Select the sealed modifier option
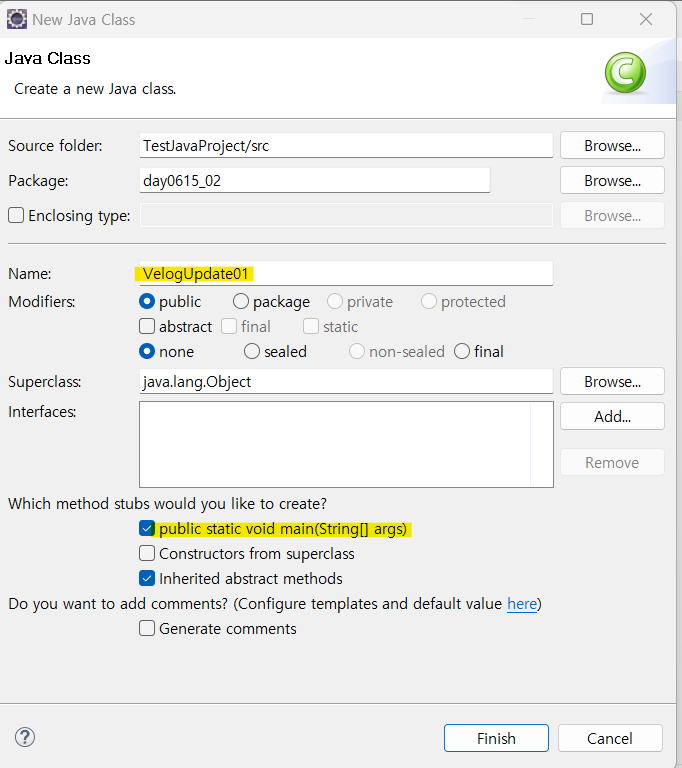The image size is (682, 768). pos(252,351)
